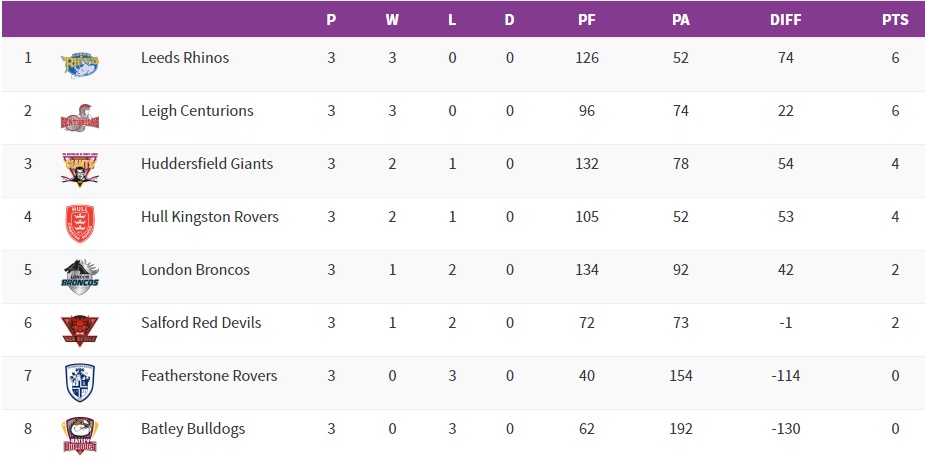The height and width of the screenshot is (460, 925).
Task: Click the Leeds Rhinos team logo
Action: tap(79, 63)
